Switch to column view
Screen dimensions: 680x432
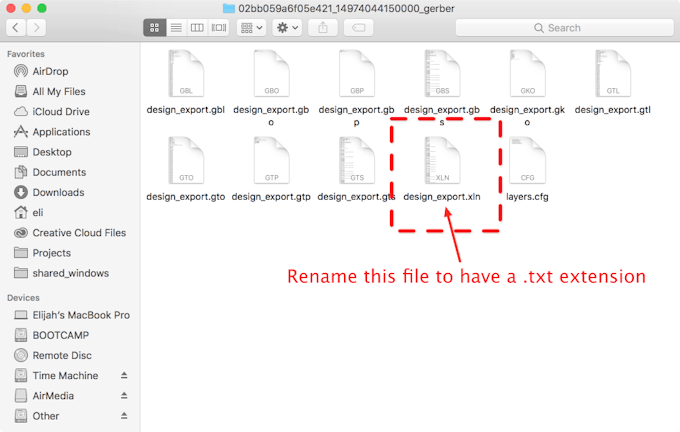[x=197, y=28]
